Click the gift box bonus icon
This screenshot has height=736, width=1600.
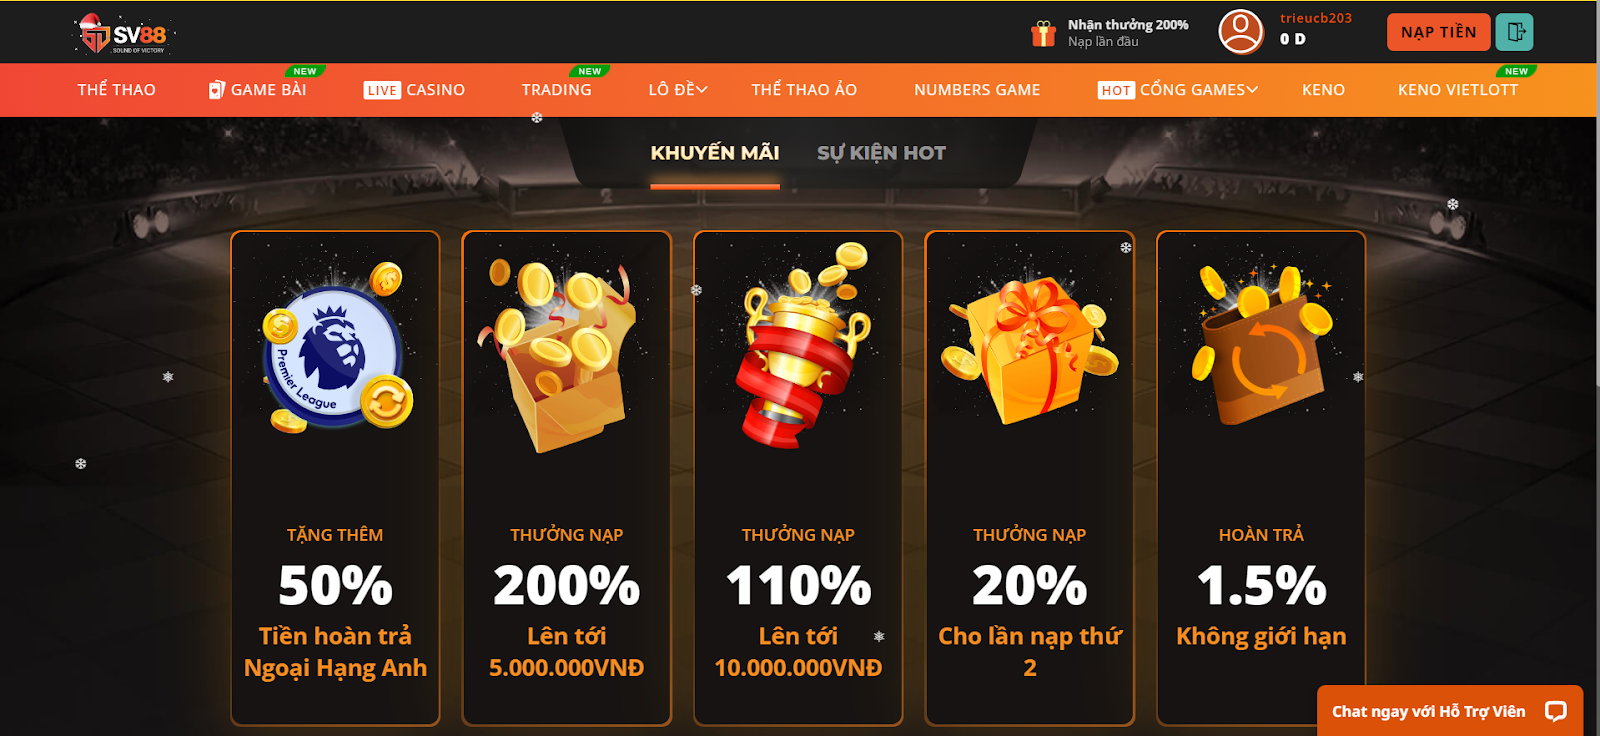point(1043,33)
